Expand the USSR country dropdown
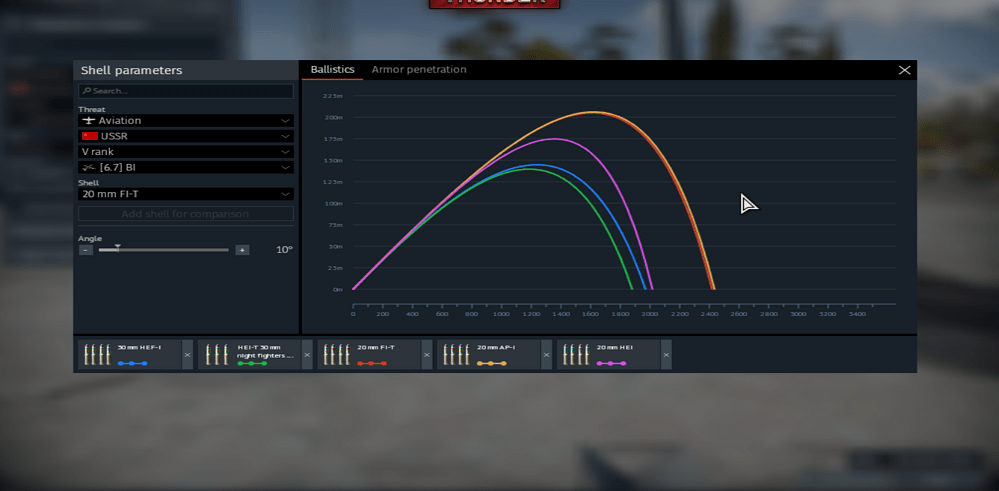This screenshot has width=999, height=491. pyautogui.click(x=186, y=136)
